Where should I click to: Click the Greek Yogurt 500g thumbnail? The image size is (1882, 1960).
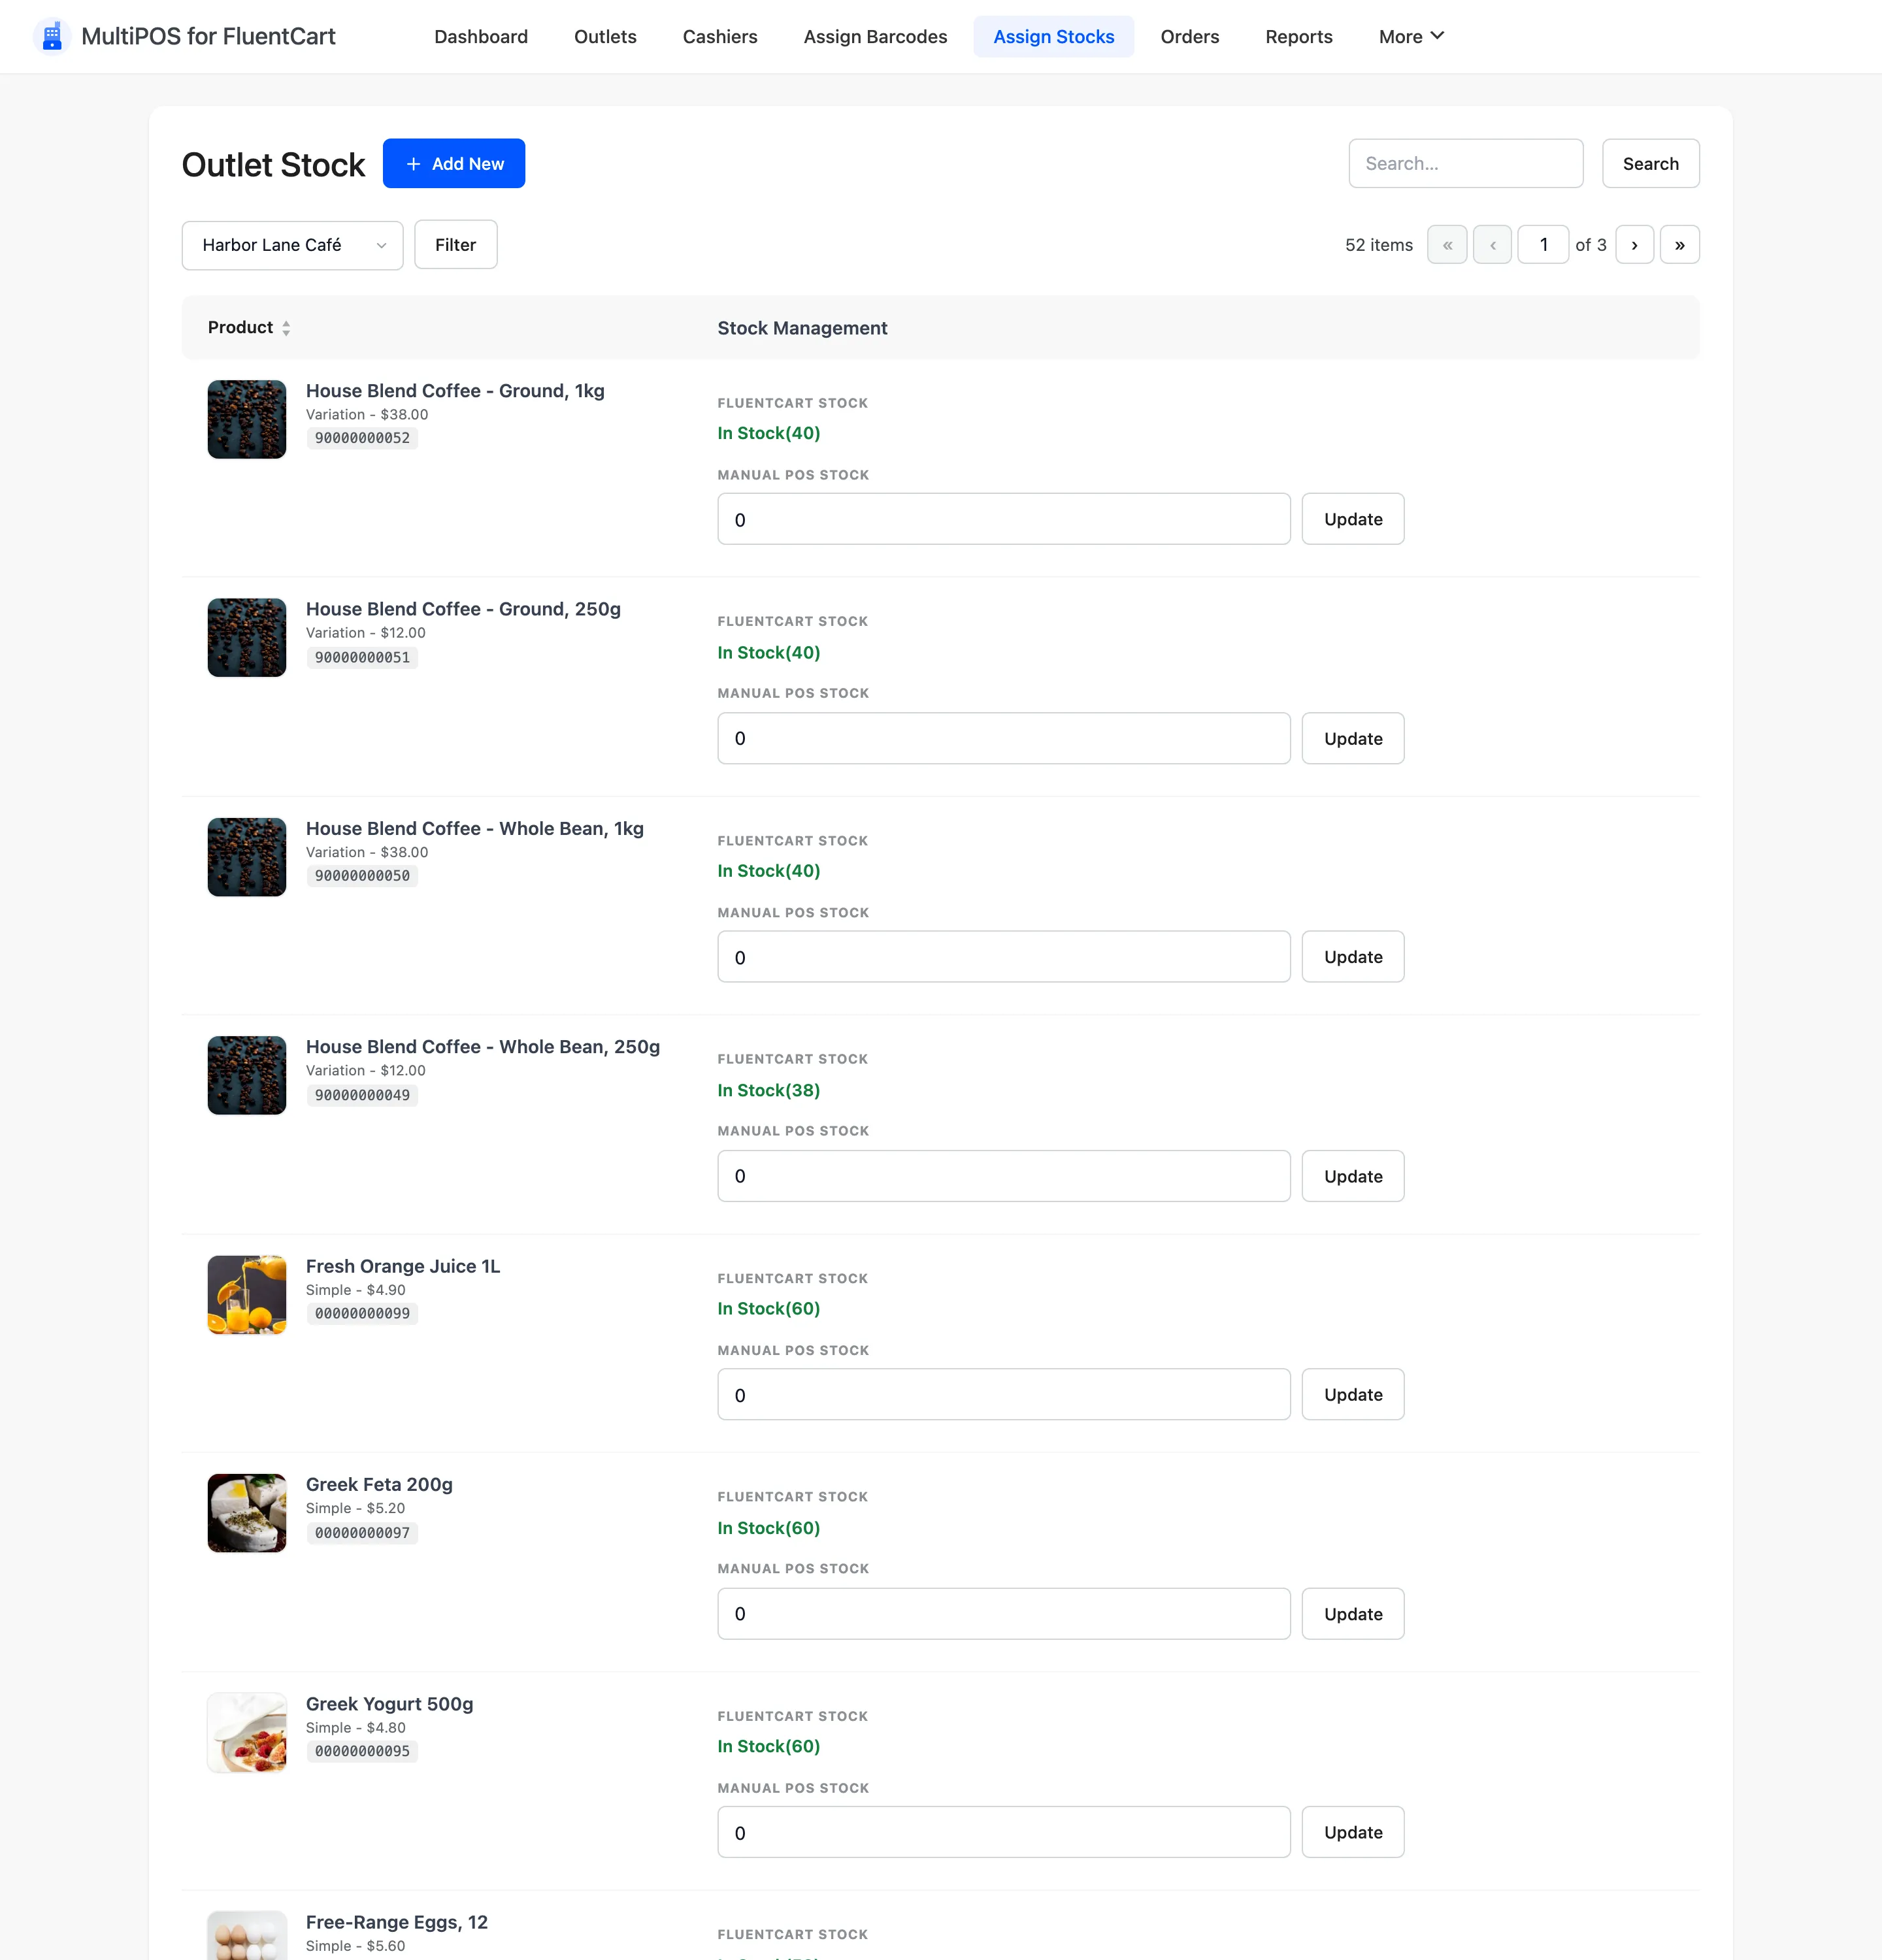click(247, 1732)
